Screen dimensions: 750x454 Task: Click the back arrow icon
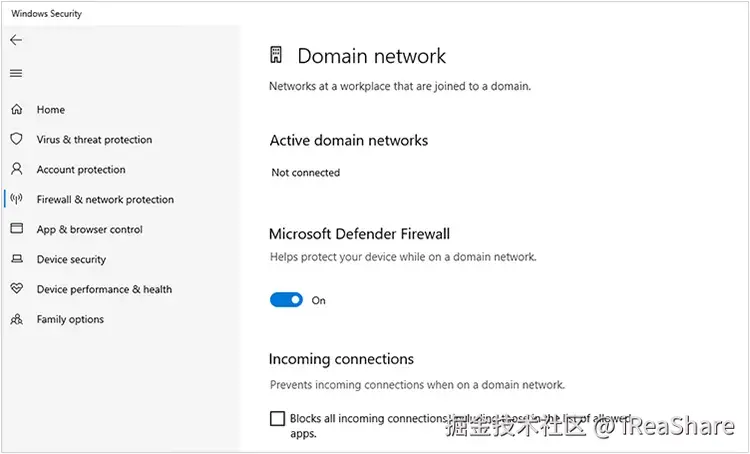[x=16, y=40]
